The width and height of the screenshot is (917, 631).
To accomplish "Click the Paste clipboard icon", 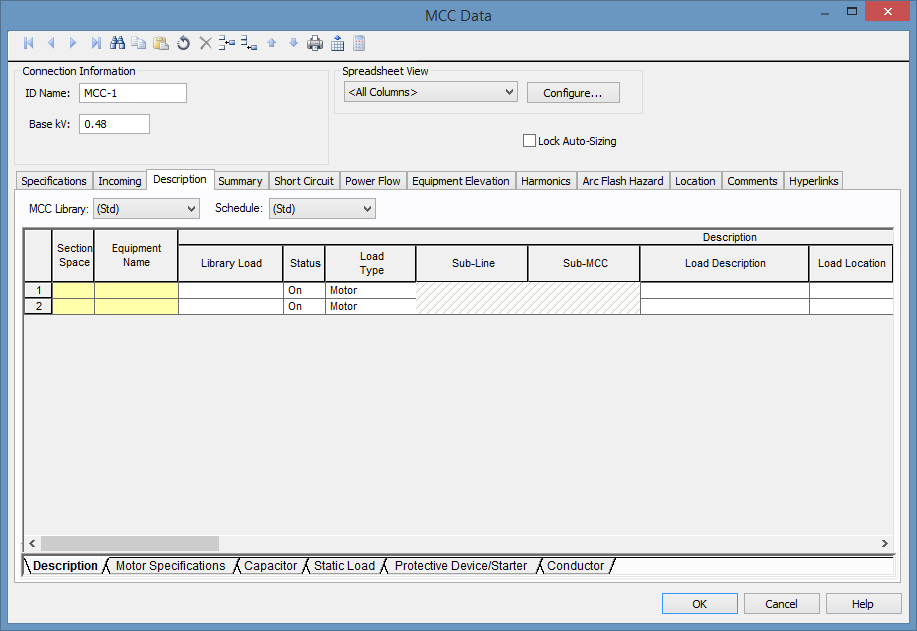I will [161, 43].
